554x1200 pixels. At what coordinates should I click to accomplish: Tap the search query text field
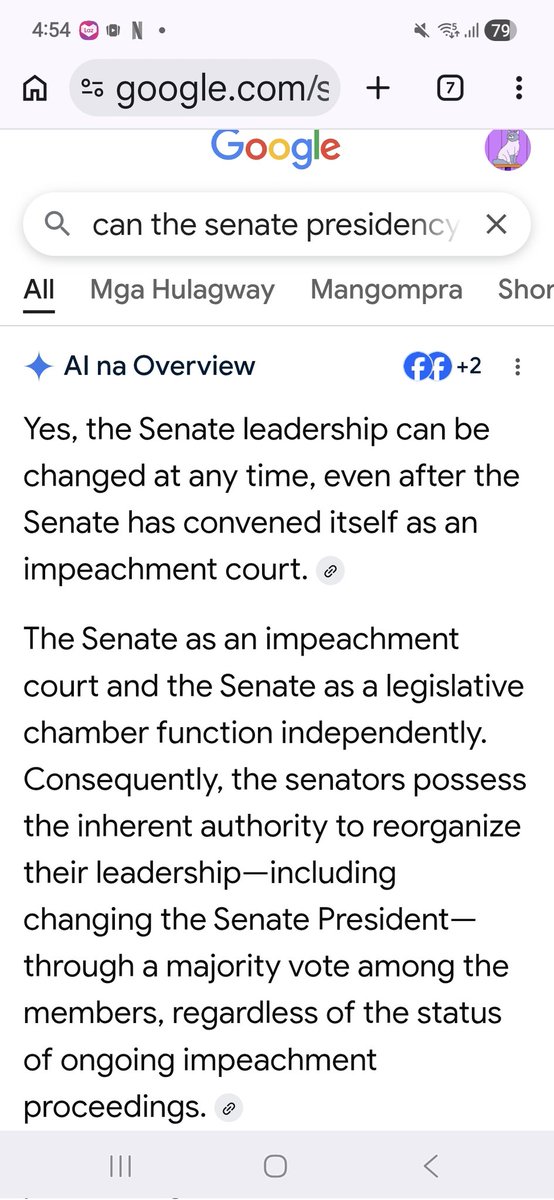(274, 225)
